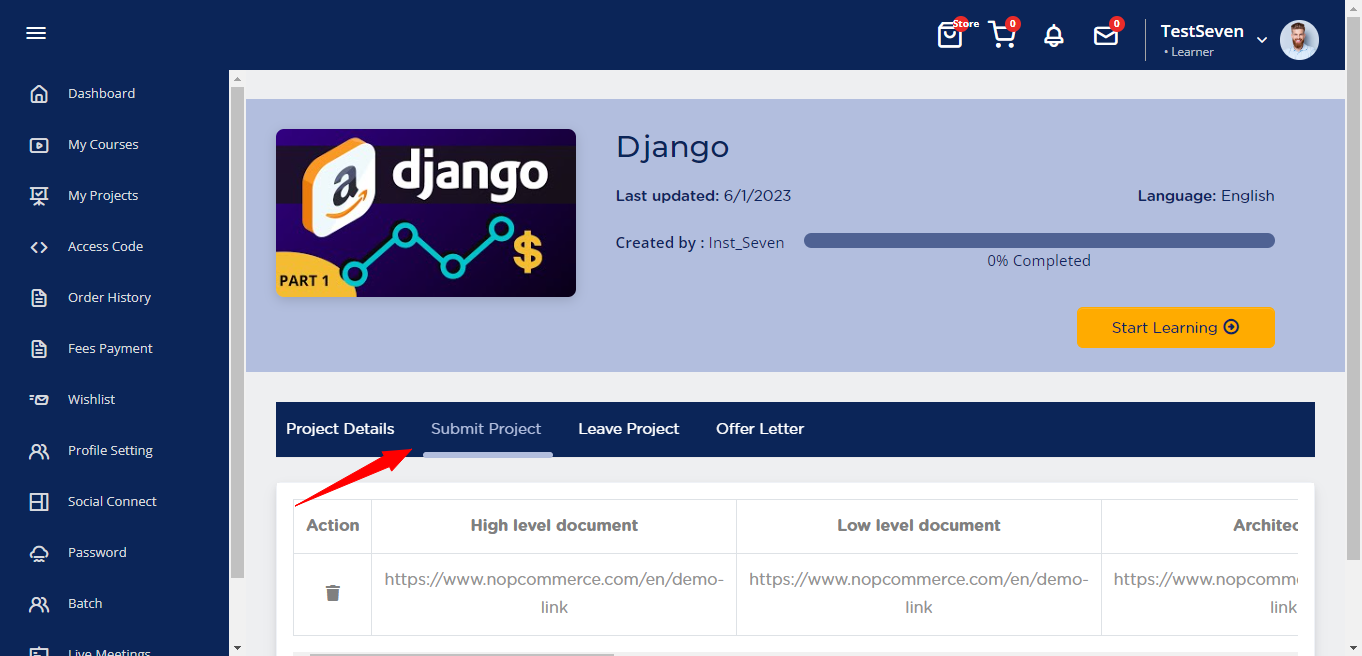Switch to the Project Details tab
1362x656 pixels.
(x=340, y=429)
